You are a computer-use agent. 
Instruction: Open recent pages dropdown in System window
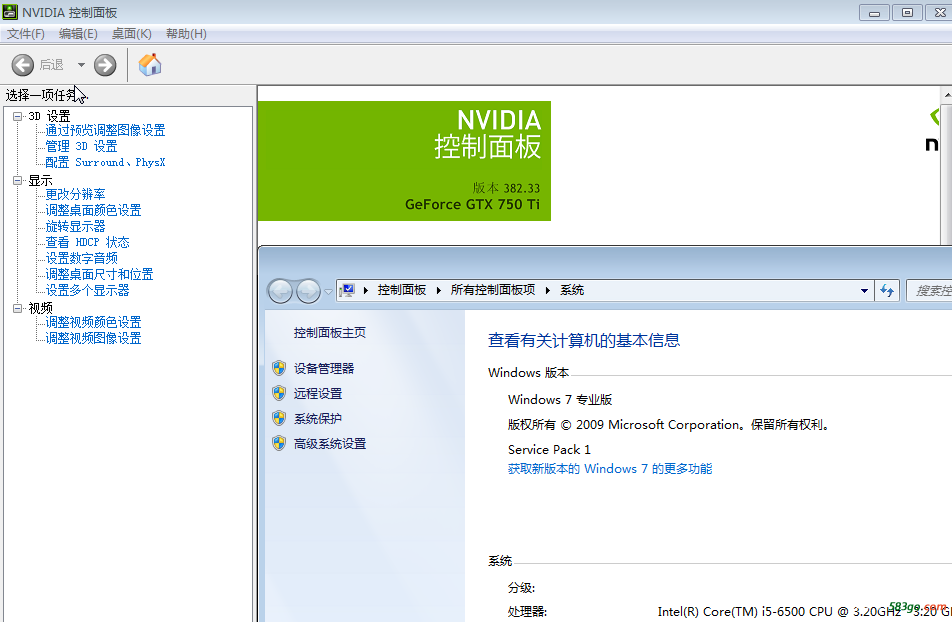click(x=328, y=292)
